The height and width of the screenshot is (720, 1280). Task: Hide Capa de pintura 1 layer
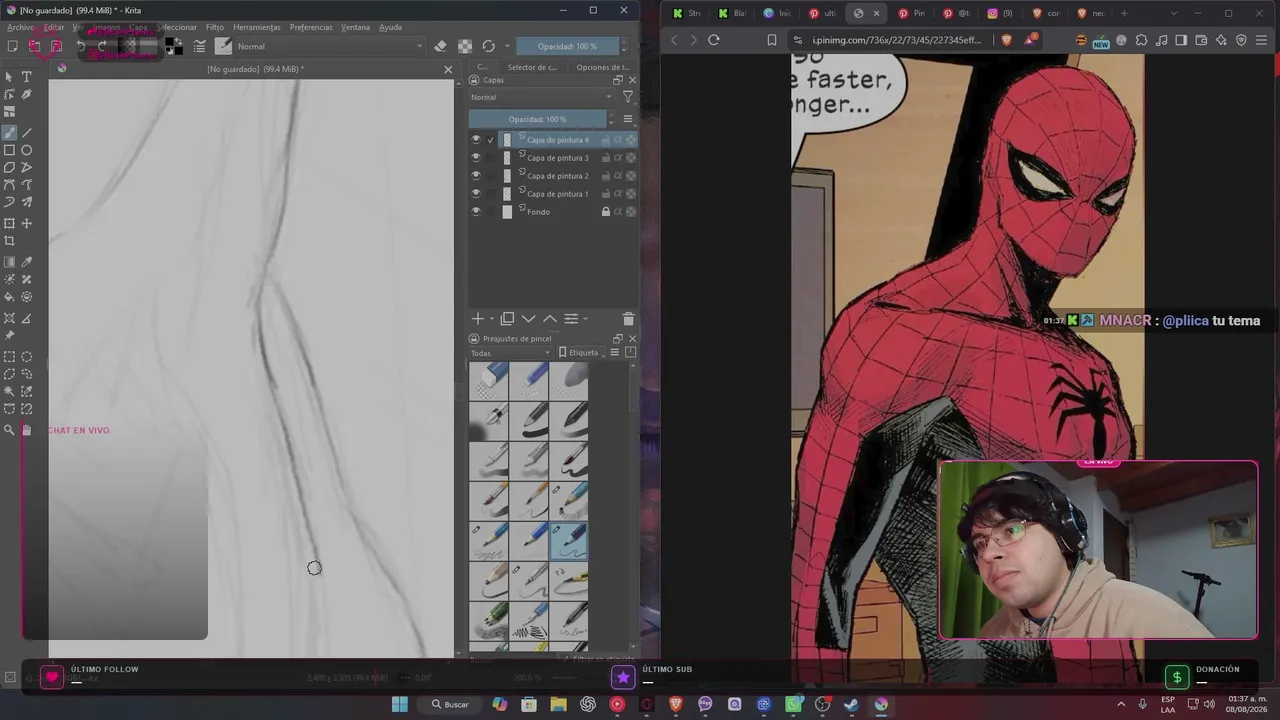[x=476, y=194]
